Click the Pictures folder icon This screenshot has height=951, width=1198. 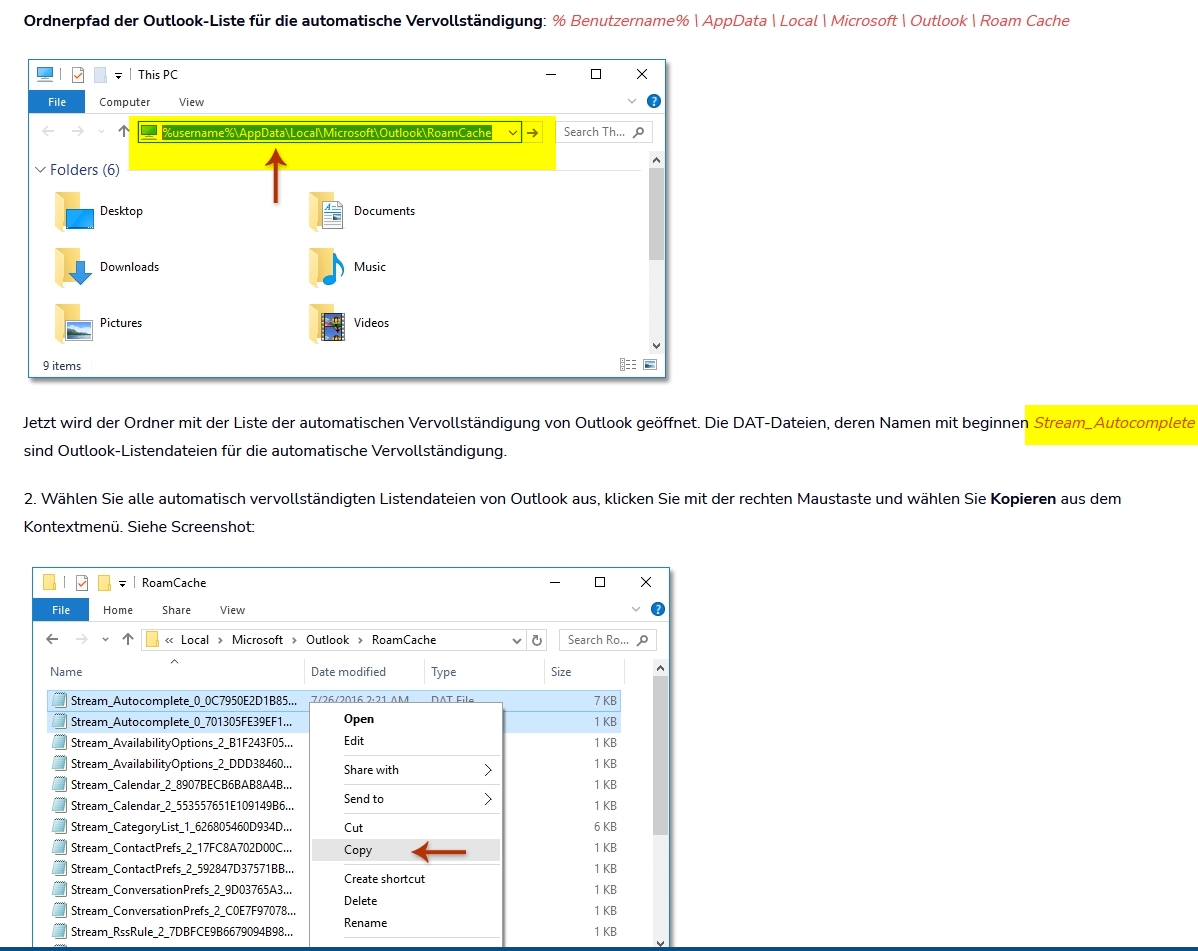pos(73,324)
